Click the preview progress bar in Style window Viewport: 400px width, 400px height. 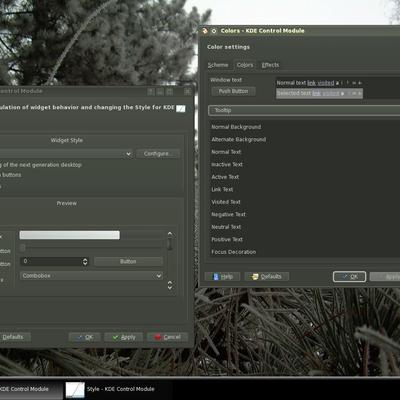91,235
